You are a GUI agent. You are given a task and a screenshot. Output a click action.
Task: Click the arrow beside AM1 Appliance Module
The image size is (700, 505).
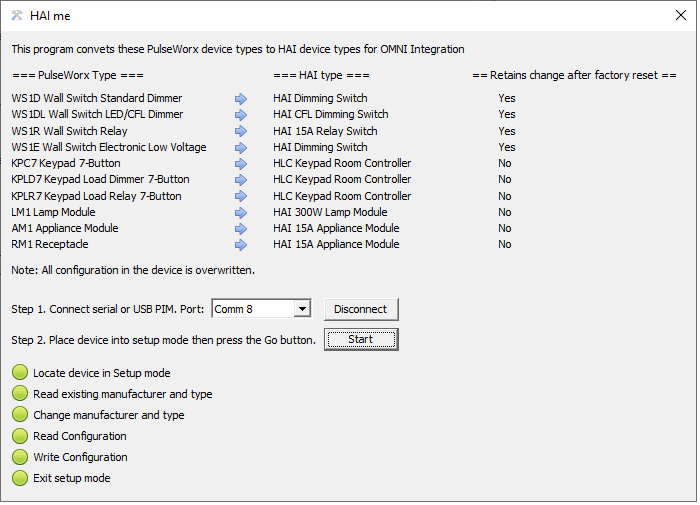tap(241, 229)
